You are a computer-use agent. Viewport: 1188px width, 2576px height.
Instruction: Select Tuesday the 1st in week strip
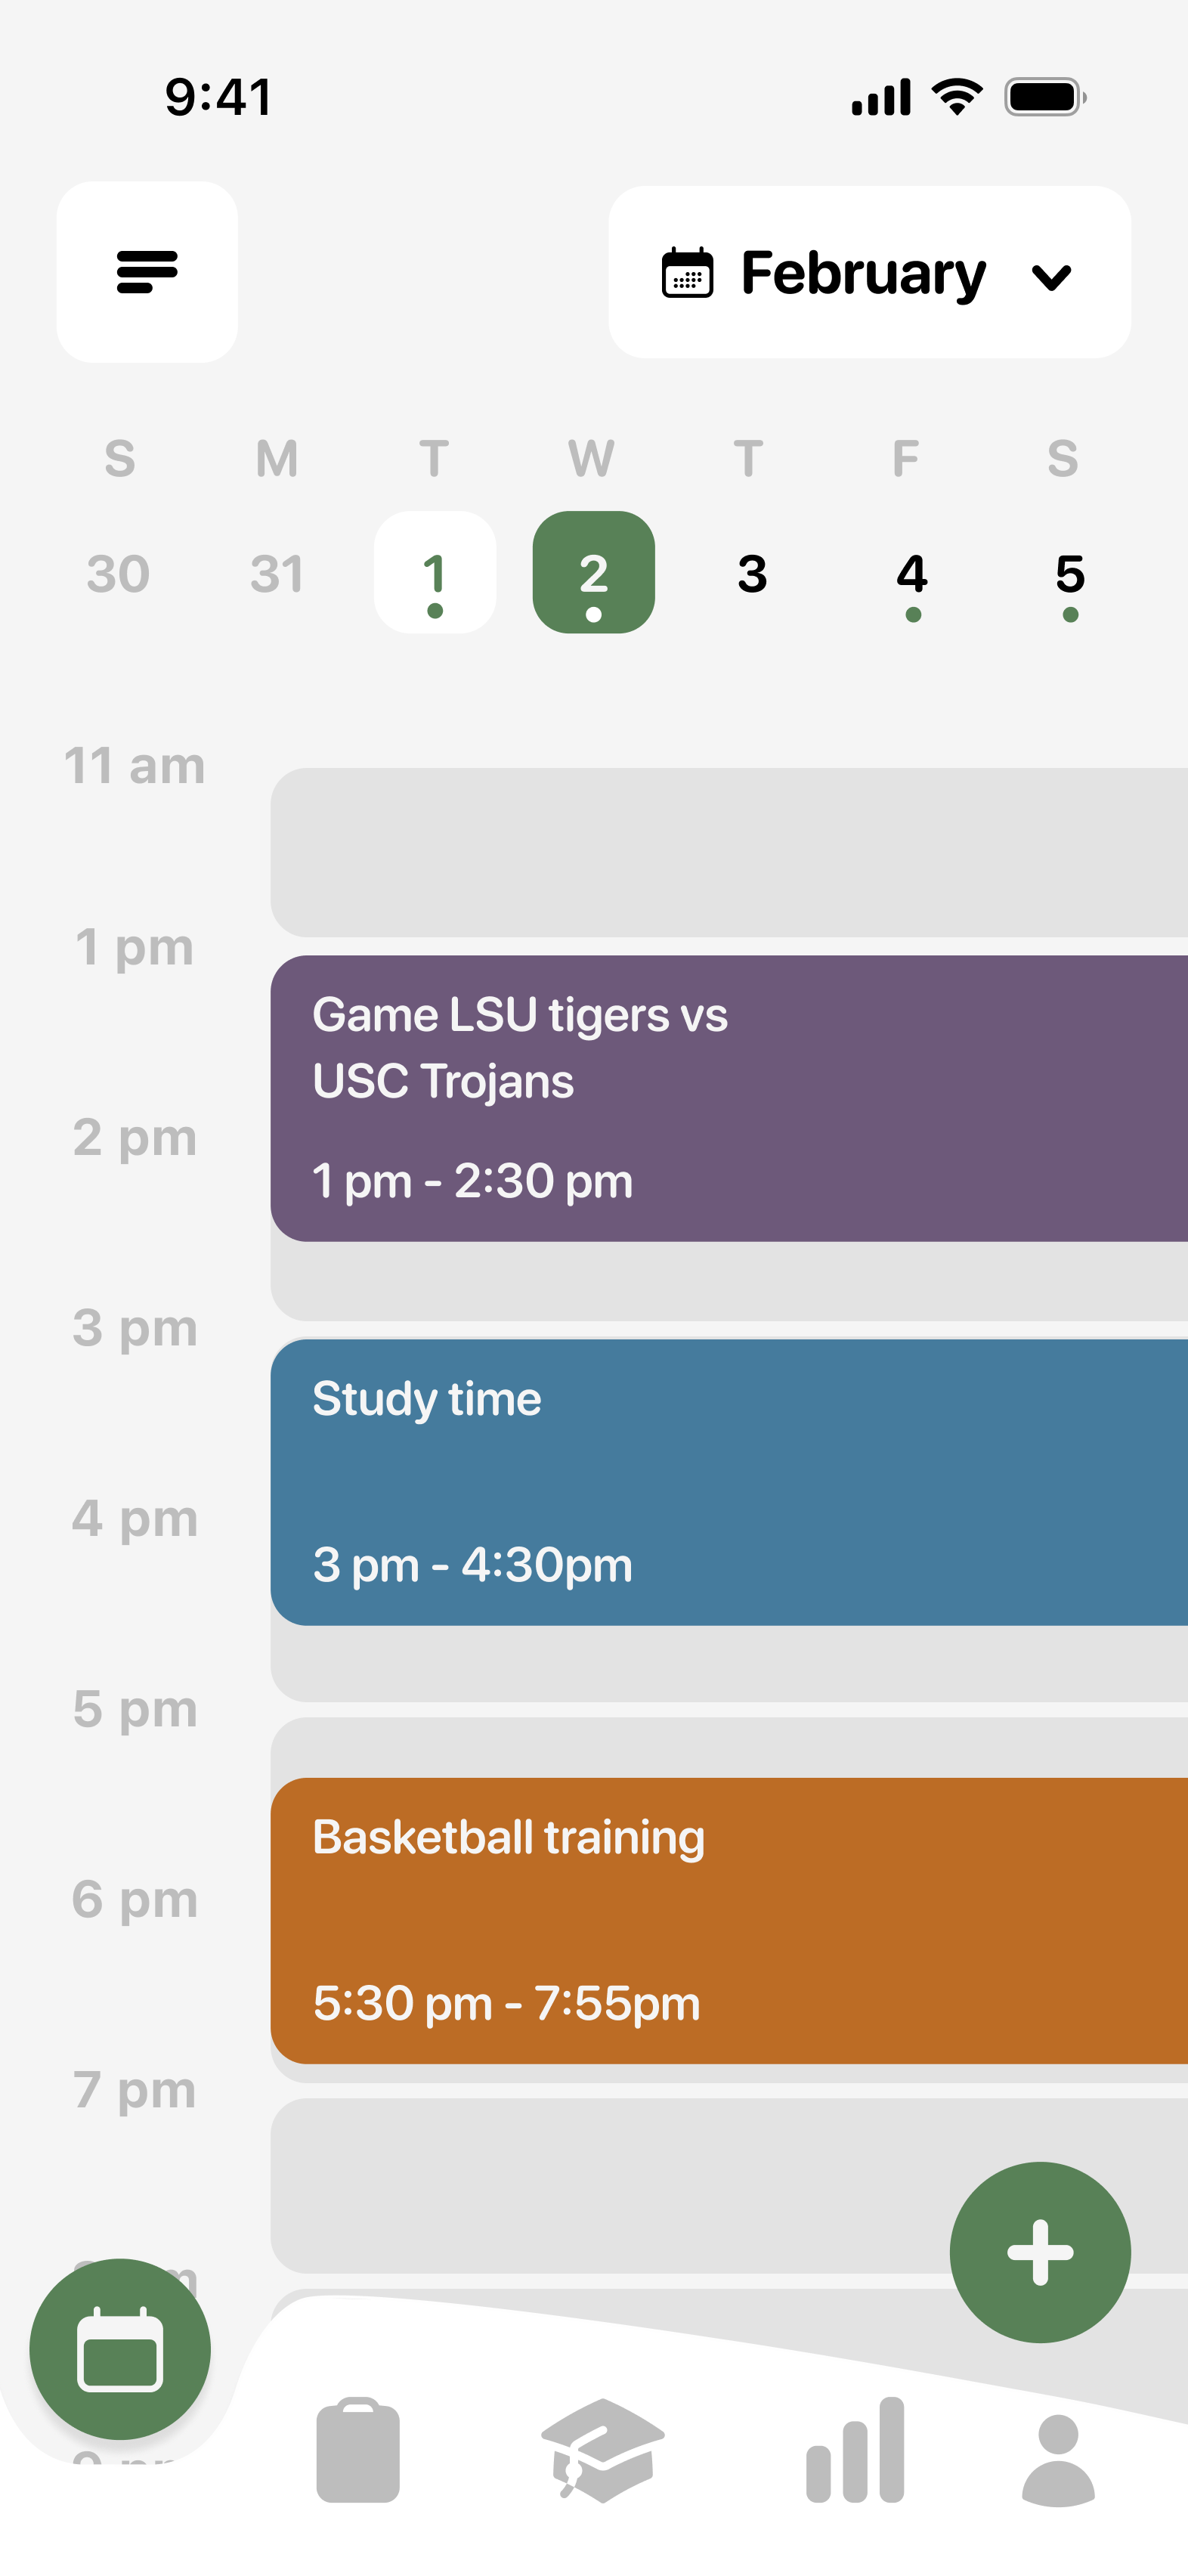(x=435, y=573)
